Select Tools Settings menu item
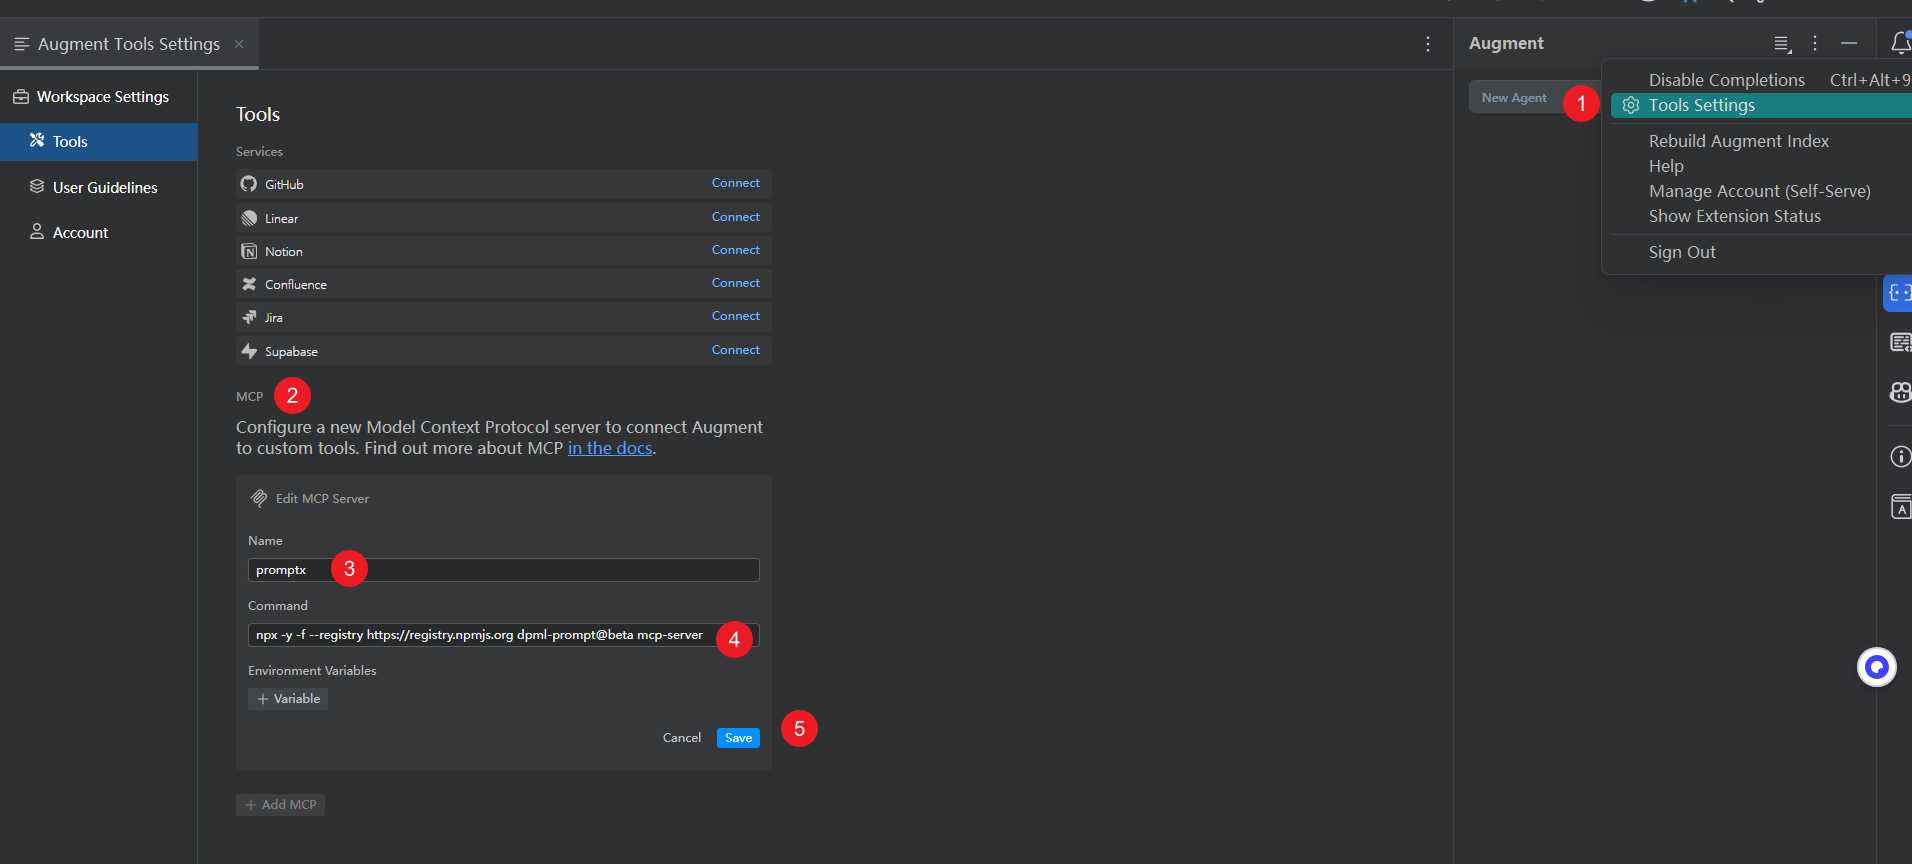Viewport: 1912px width, 864px height. pos(1761,105)
